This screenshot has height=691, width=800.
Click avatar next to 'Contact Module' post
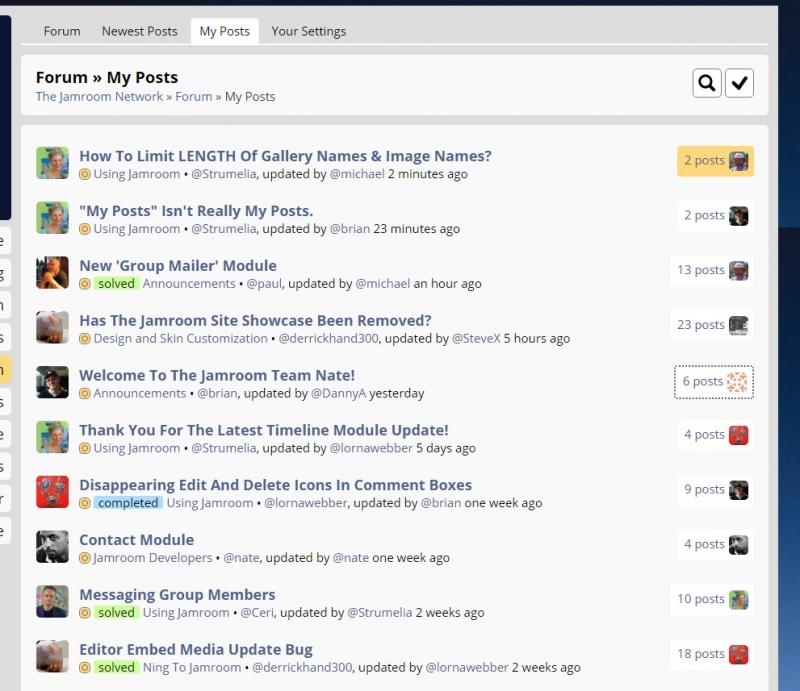click(52, 546)
